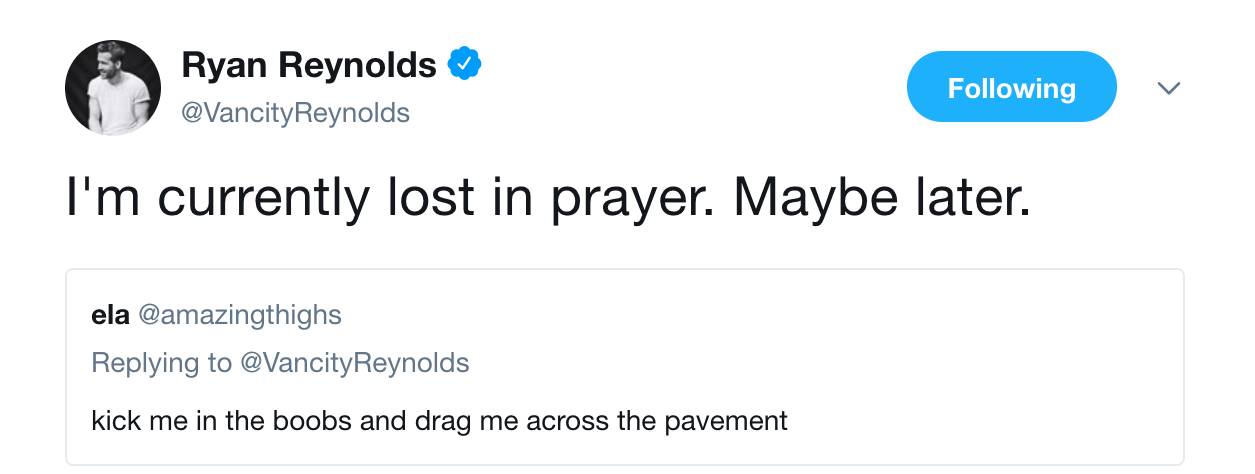
Task: Open the 'ela' display name in quoted tweet
Action: (x=110, y=315)
